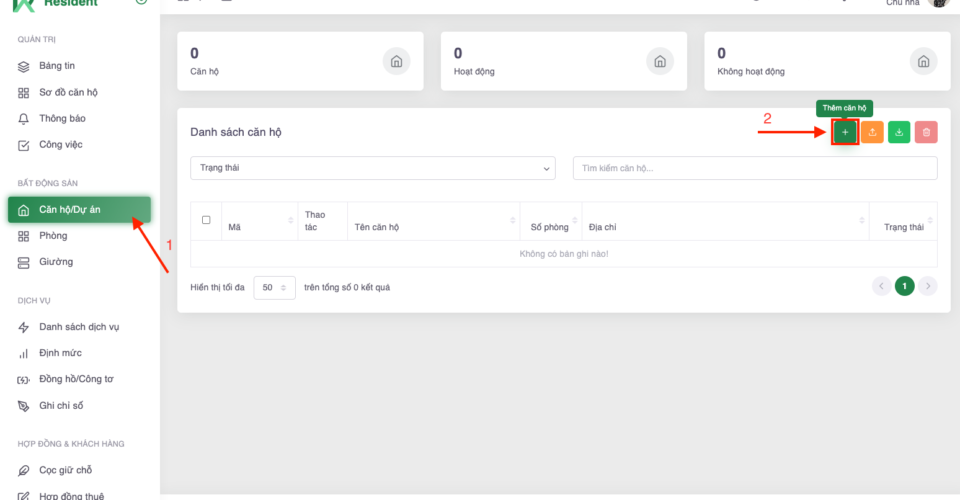
Task: Click the red trash delete button
Action: pyautogui.click(x=926, y=132)
